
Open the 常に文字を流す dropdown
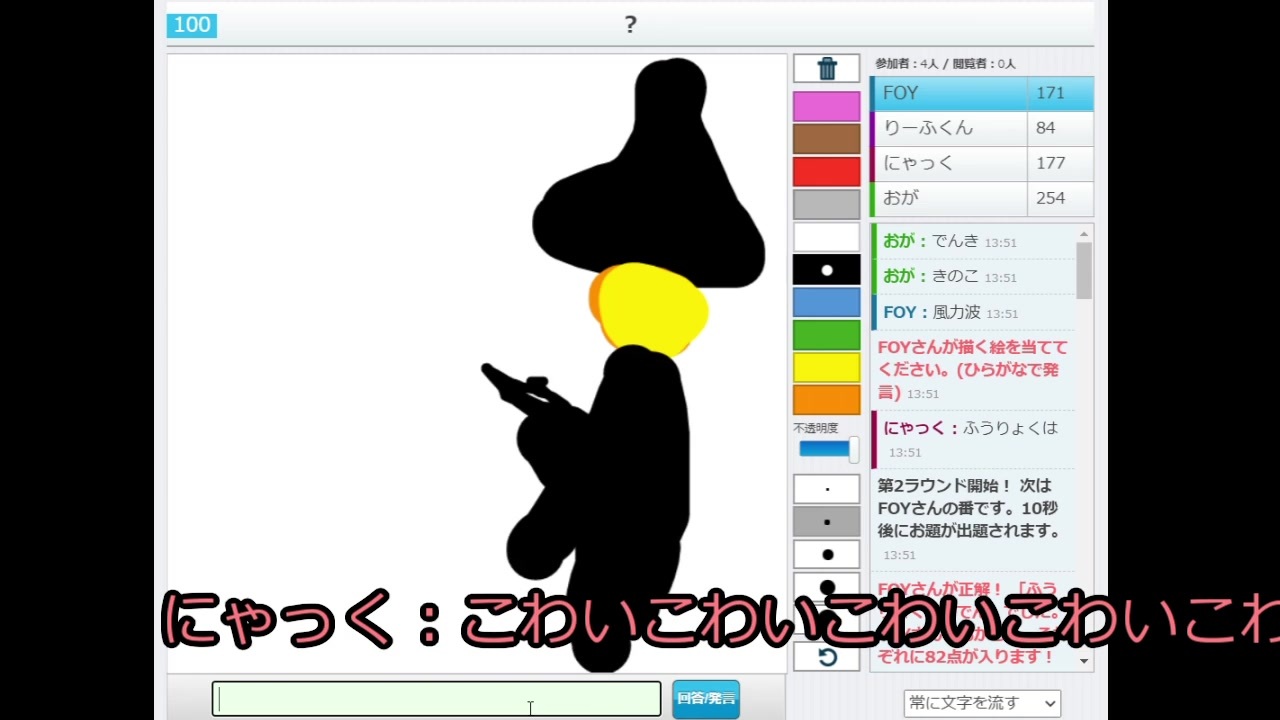[x=981, y=704]
